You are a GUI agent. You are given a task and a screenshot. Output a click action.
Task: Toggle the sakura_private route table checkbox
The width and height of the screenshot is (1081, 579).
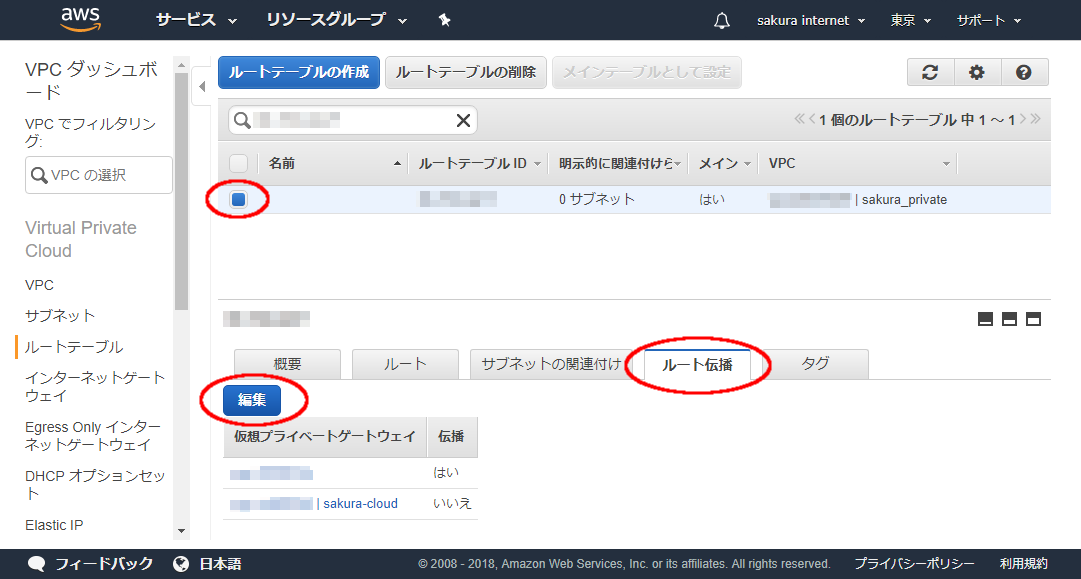(x=238, y=200)
